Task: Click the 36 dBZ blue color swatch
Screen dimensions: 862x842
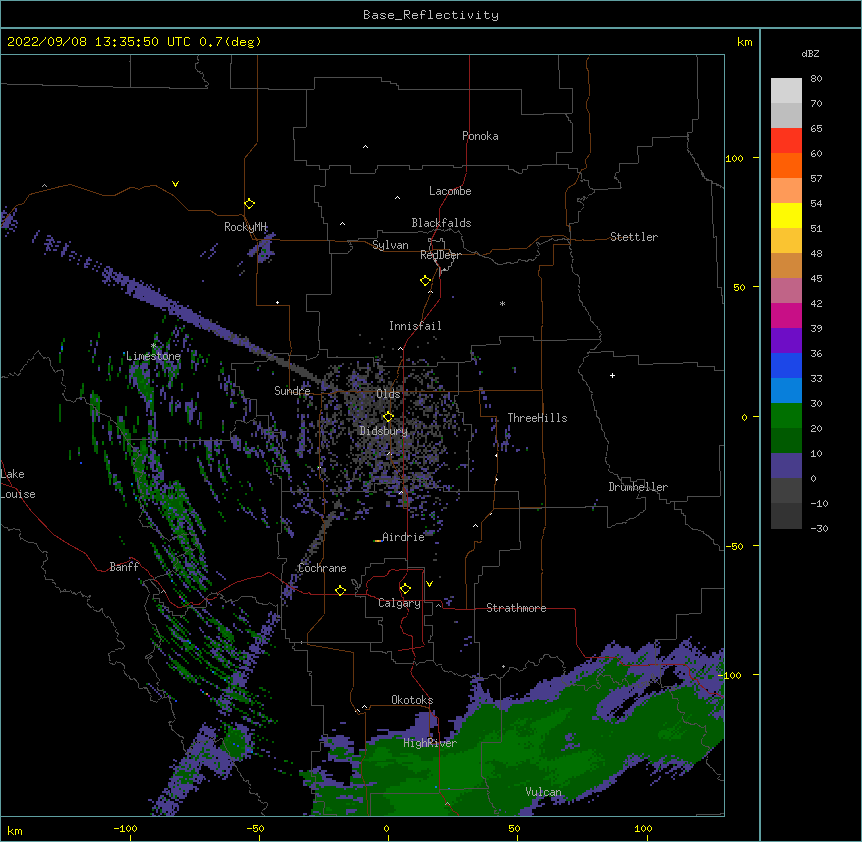Action: 786,365
